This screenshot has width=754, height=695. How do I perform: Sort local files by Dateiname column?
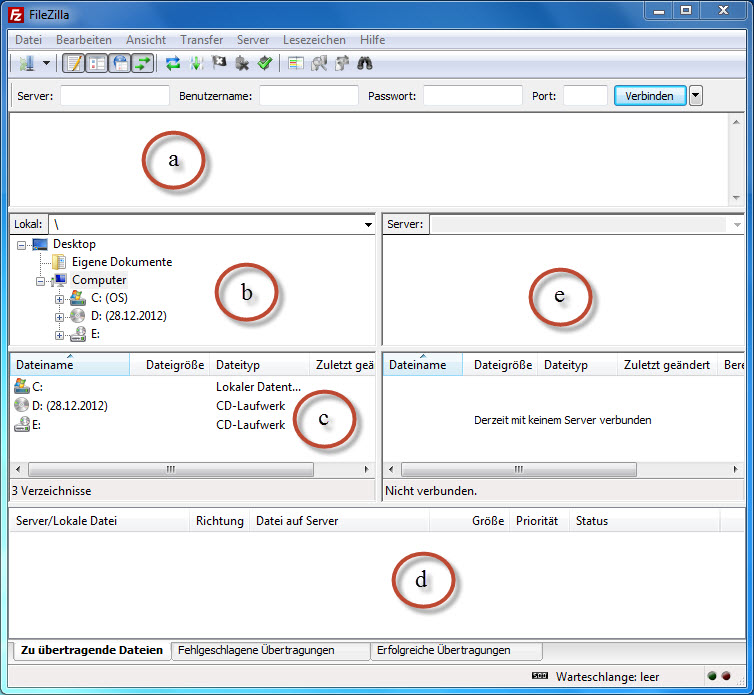(x=70, y=365)
